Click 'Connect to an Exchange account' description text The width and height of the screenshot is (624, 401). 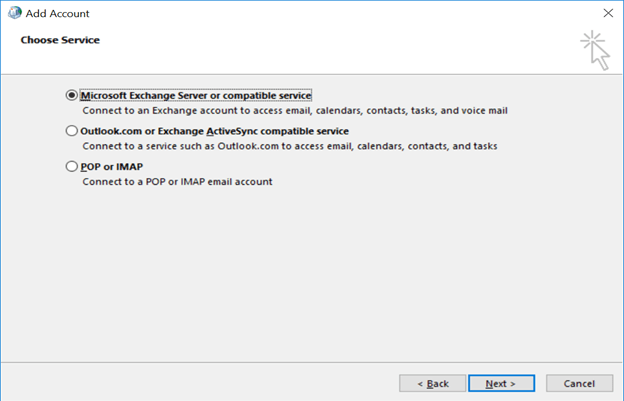pyautogui.click(x=295, y=111)
